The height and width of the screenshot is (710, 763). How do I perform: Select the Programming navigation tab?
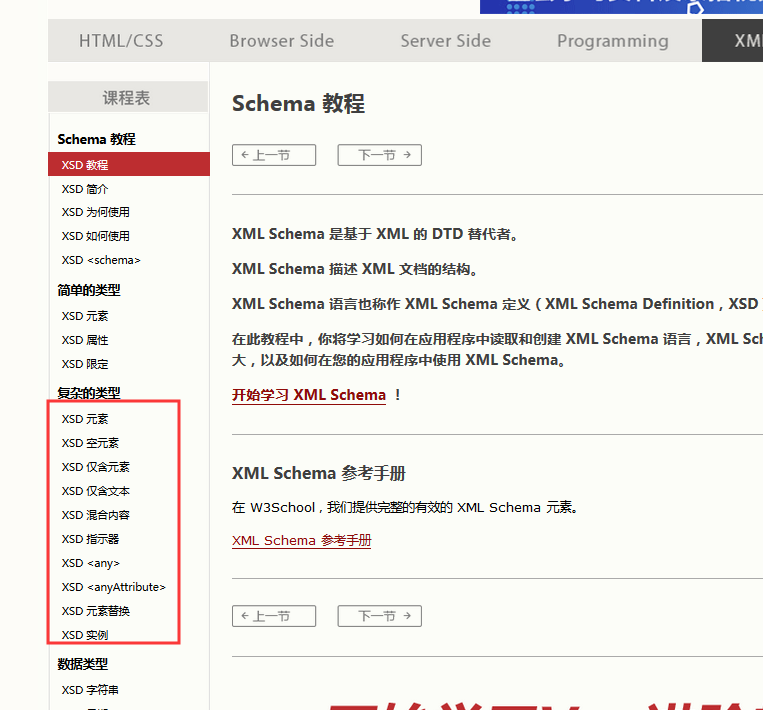(x=613, y=41)
